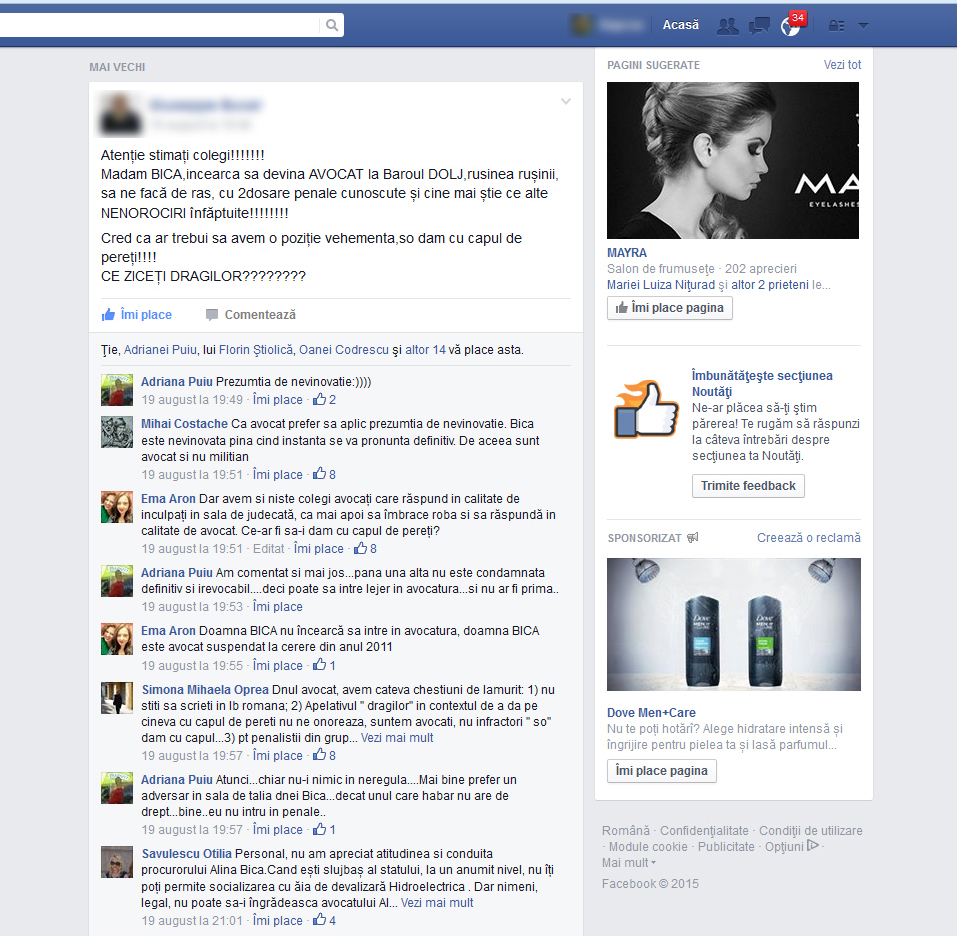Go to Acasă in the top bar
957x936 pixels.
pyautogui.click(x=681, y=25)
